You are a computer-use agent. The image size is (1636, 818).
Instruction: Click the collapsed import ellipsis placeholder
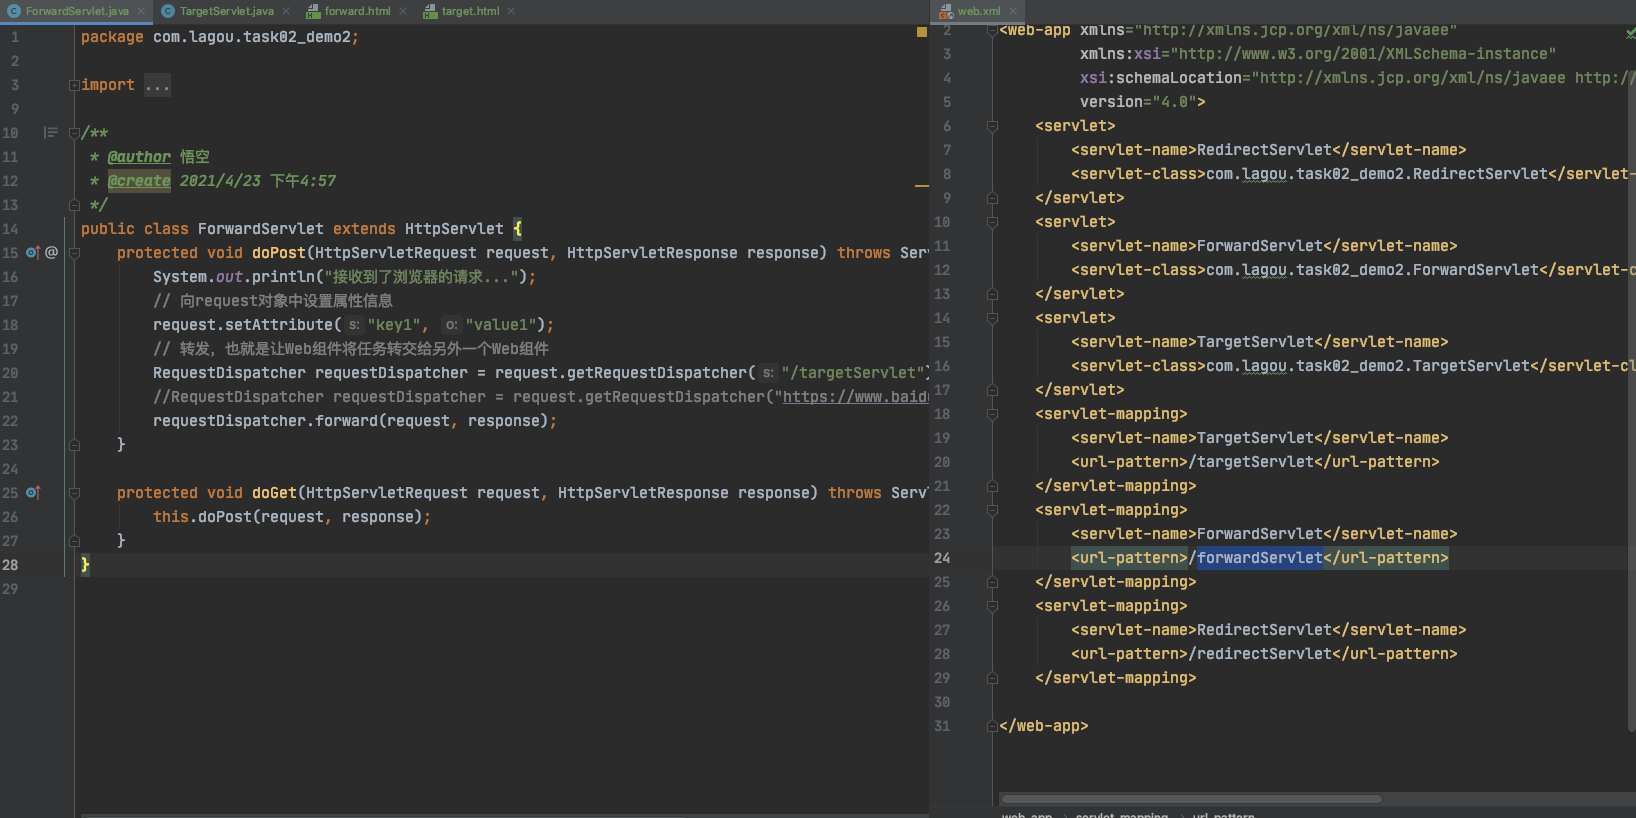click(157, 85)
